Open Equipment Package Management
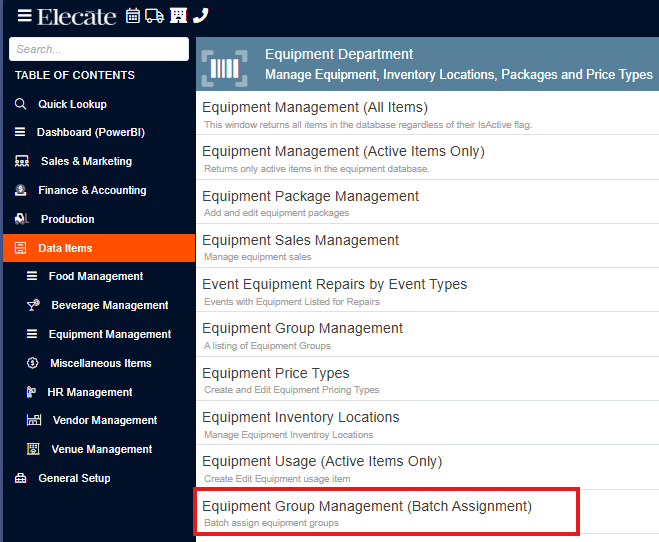The width and height of the screenshot is (659, 542). (x=427, y=203)
